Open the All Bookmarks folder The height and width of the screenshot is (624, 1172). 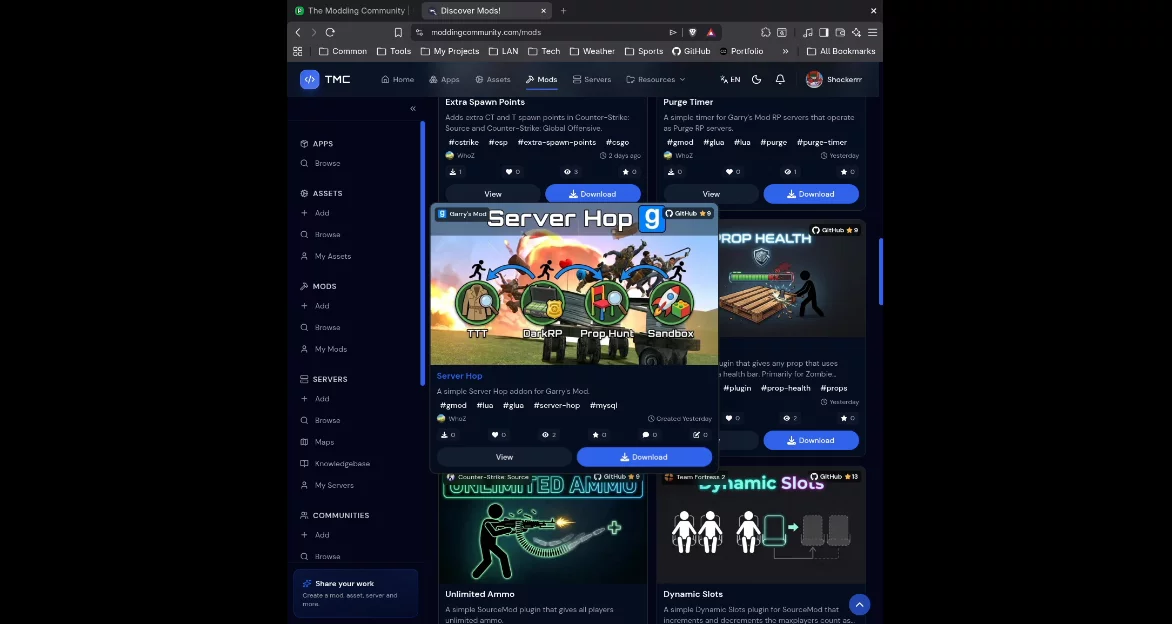click(841, 52)
